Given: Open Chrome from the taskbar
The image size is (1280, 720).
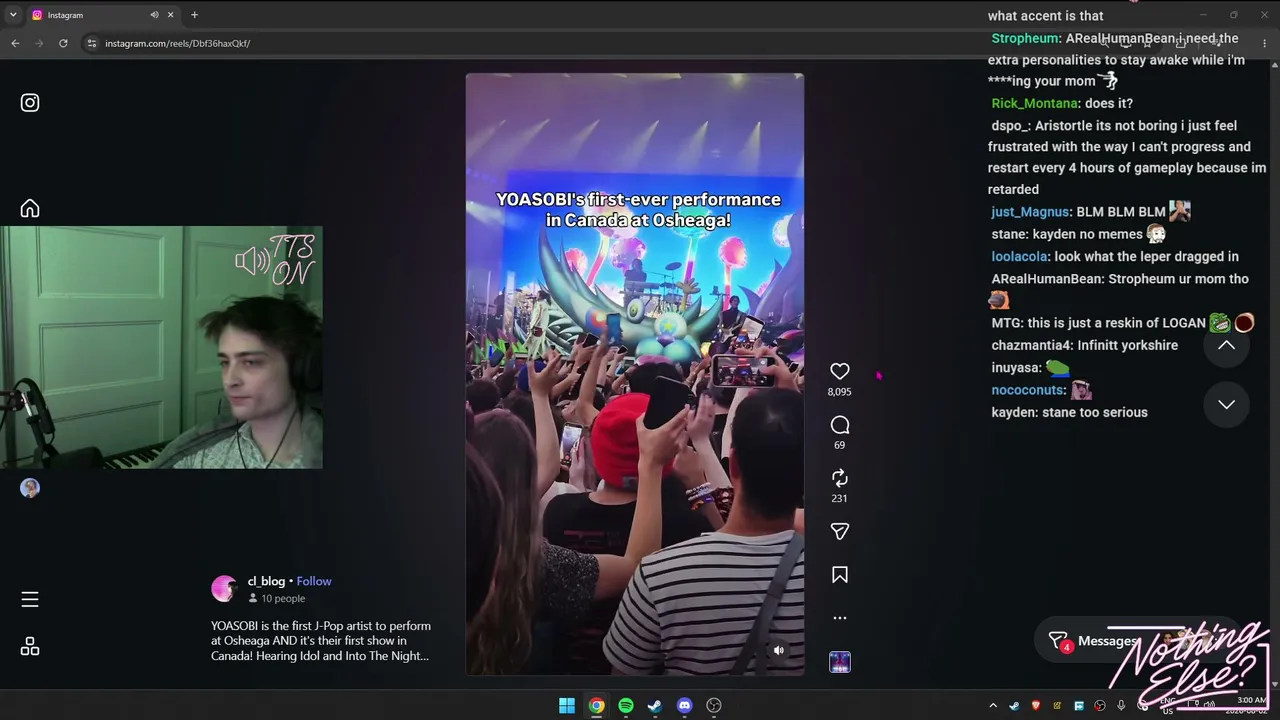Looking at the screenshot, I should pos(596,706).
